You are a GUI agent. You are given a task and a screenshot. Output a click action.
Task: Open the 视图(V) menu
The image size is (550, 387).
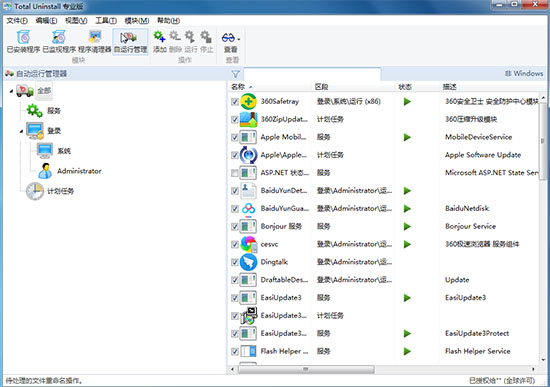click(76, 21)
